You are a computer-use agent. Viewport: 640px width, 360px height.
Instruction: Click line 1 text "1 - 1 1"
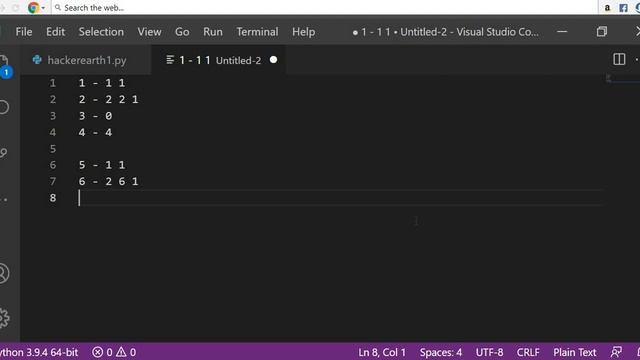pos(102,83)
